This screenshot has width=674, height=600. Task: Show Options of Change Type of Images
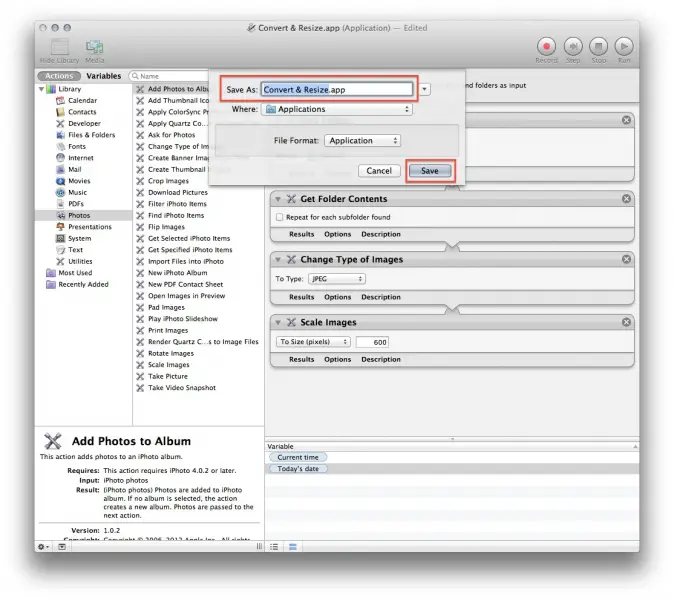(337, 297)
